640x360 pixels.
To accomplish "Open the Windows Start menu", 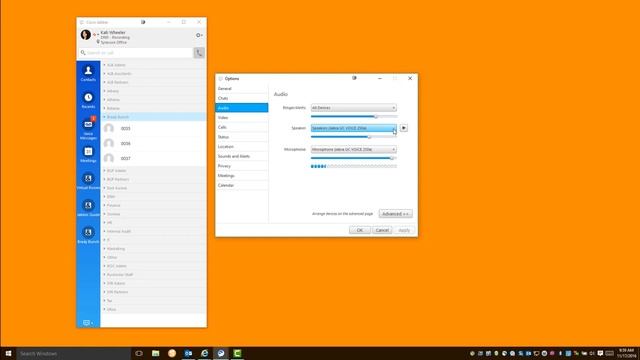I will pyautogui.click(x=8, y=353).
